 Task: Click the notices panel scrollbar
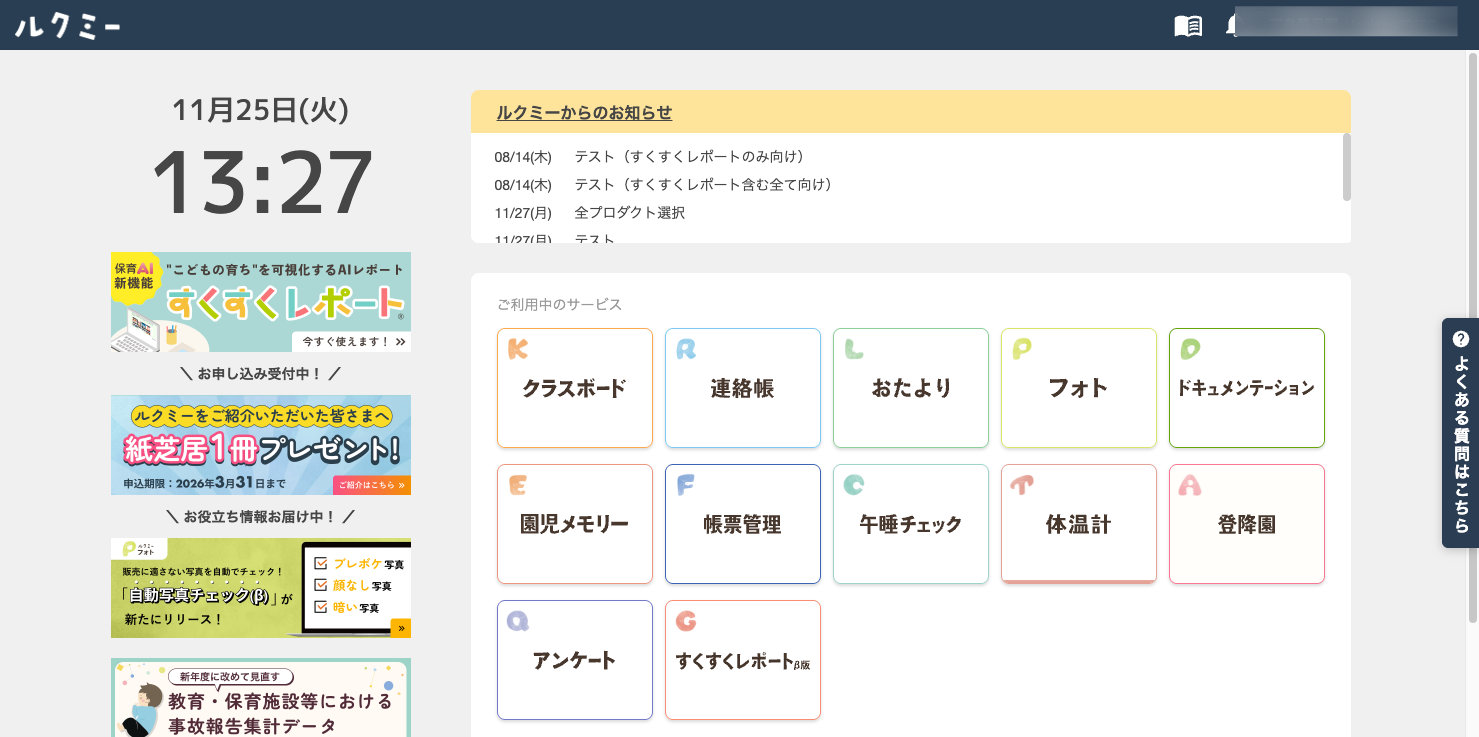point(1346,167)
